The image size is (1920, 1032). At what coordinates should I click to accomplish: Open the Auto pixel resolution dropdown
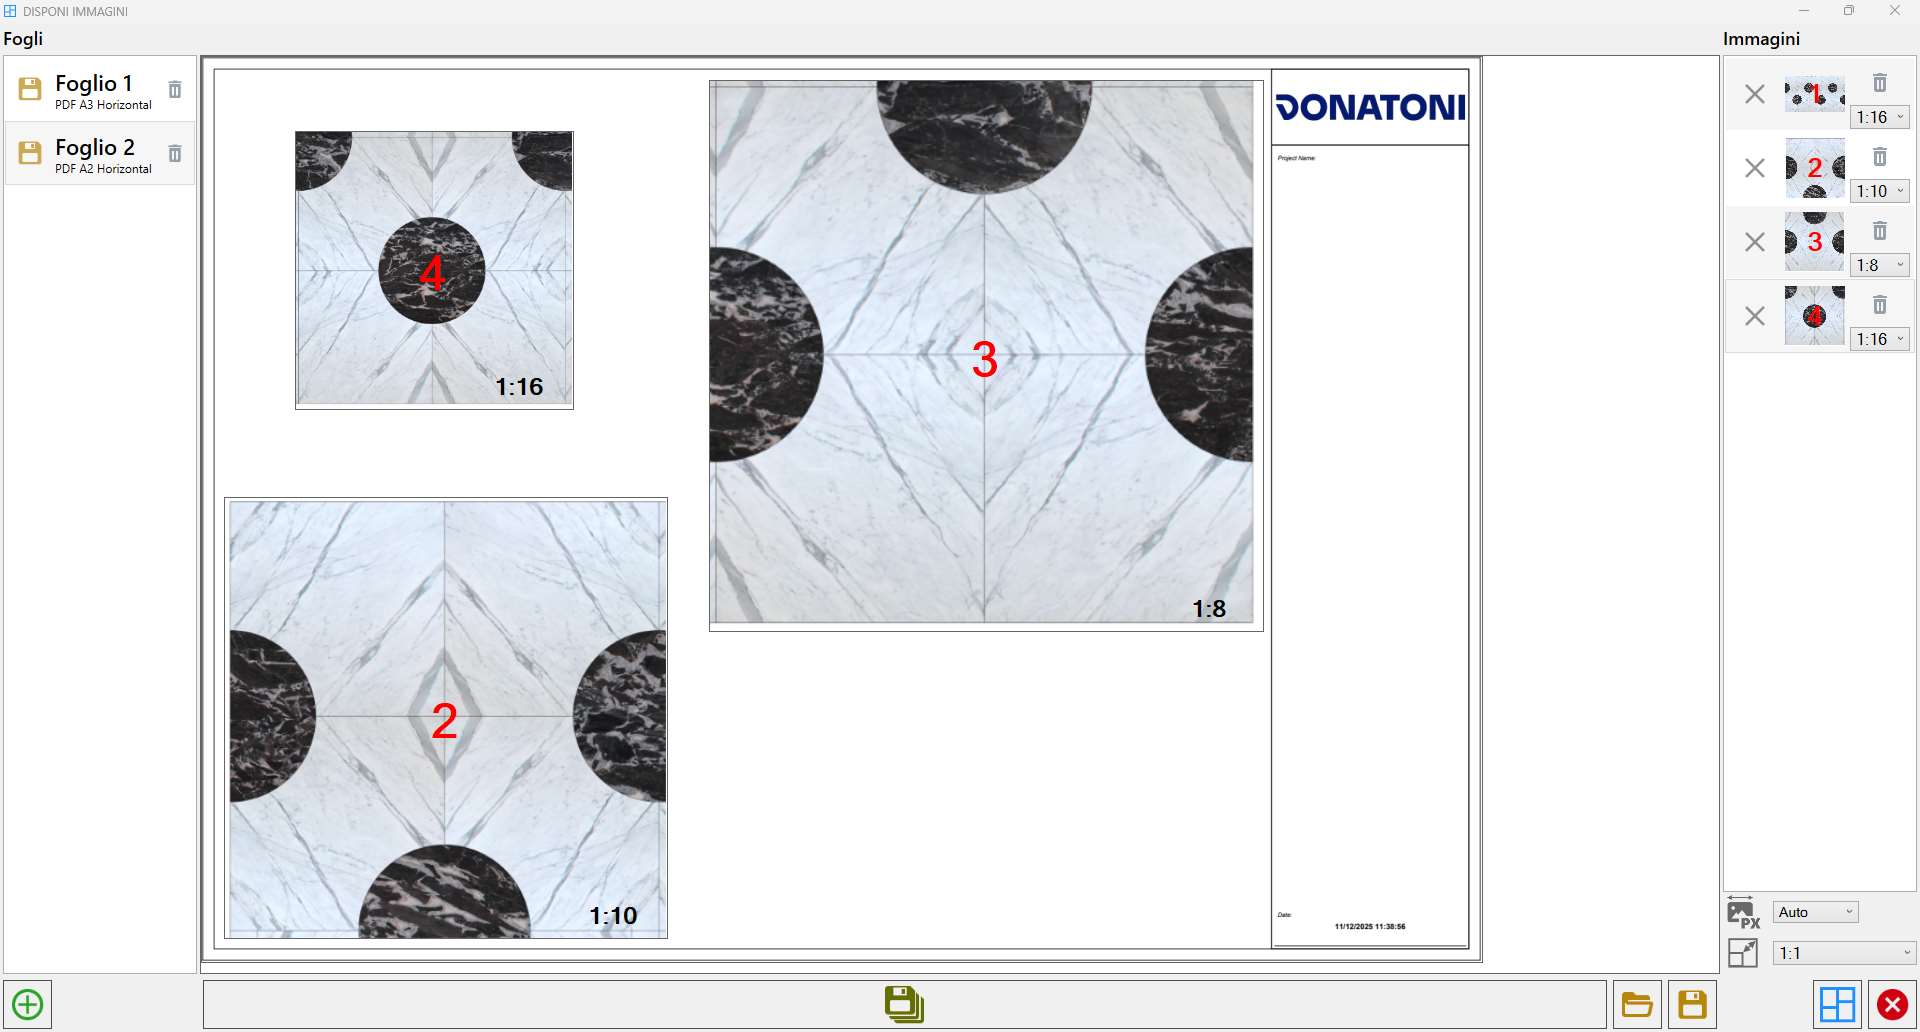pyautogui.click(x=1816, y=912)
